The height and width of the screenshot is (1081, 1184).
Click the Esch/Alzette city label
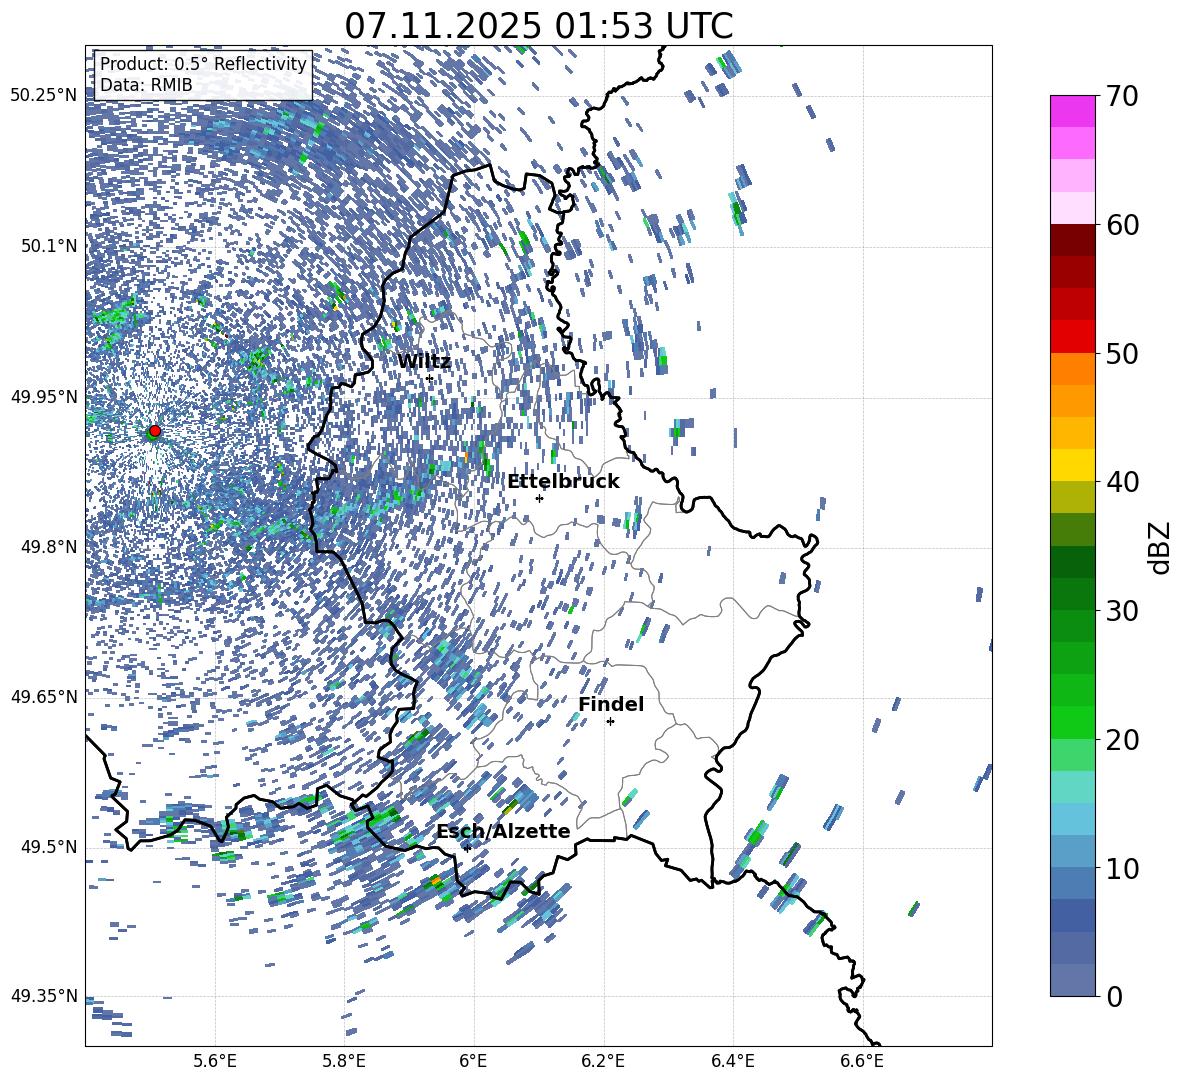pos(503,831)
